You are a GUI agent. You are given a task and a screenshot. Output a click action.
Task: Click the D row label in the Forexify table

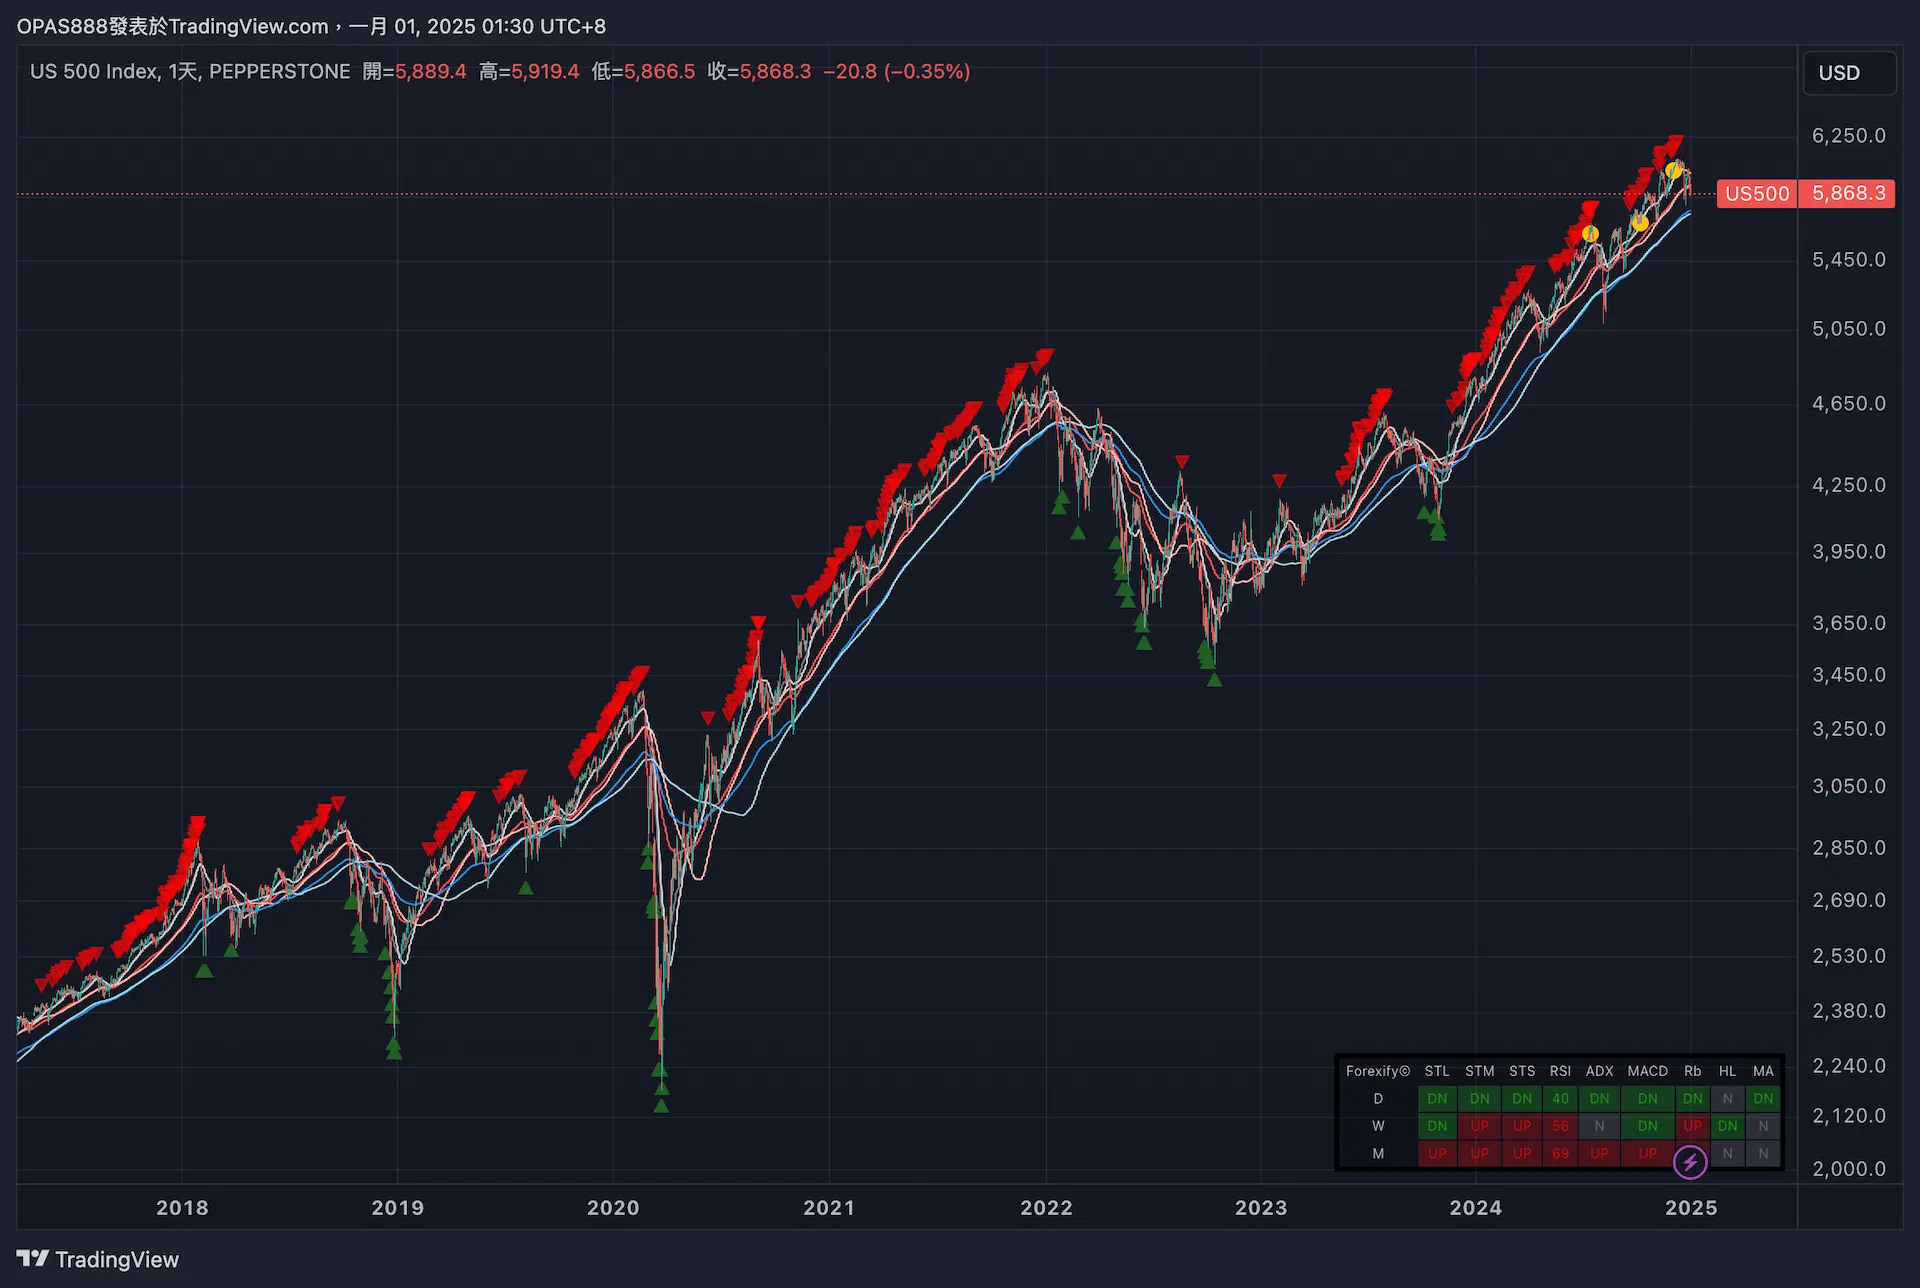[1378, 1099]
